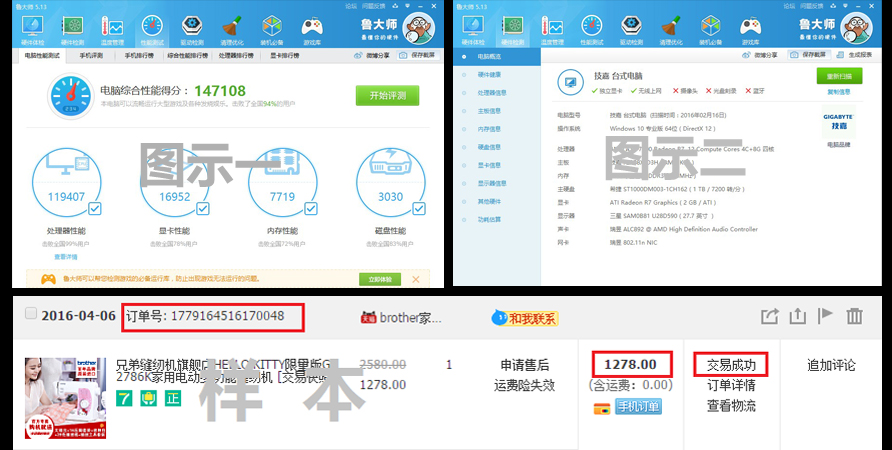Screen dimensions: 892x450
Task: Click the upload share icon on order row
Action: (798, 316)
